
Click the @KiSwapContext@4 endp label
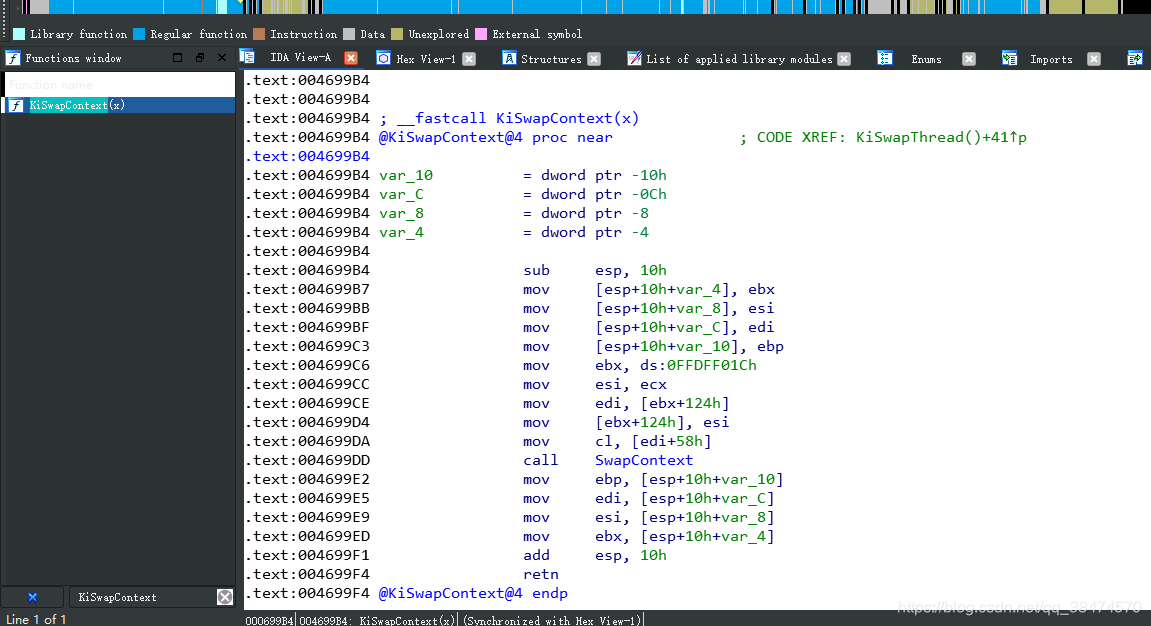(473, 593)
